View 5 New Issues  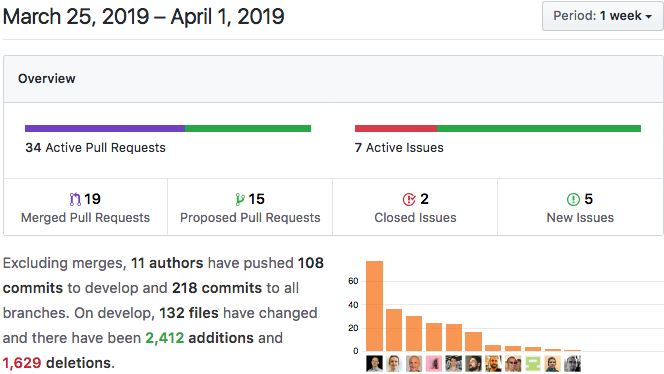point(580,207)
